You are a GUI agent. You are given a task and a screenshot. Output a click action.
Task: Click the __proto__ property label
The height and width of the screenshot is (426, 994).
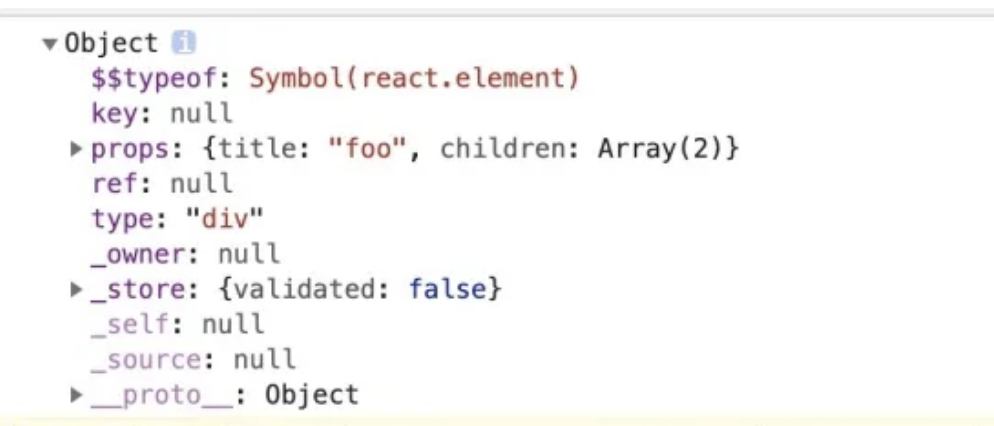point(163,395)
